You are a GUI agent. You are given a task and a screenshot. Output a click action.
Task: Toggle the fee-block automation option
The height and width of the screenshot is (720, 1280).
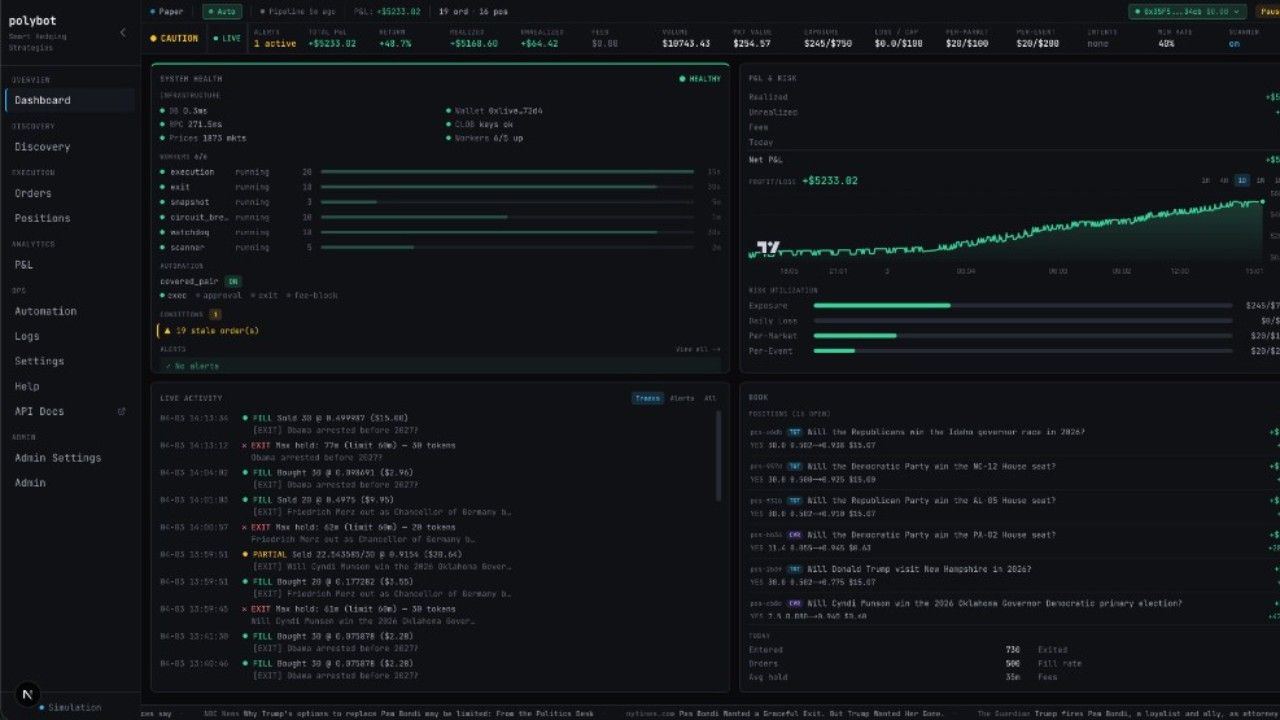click(x=311, y=295)
